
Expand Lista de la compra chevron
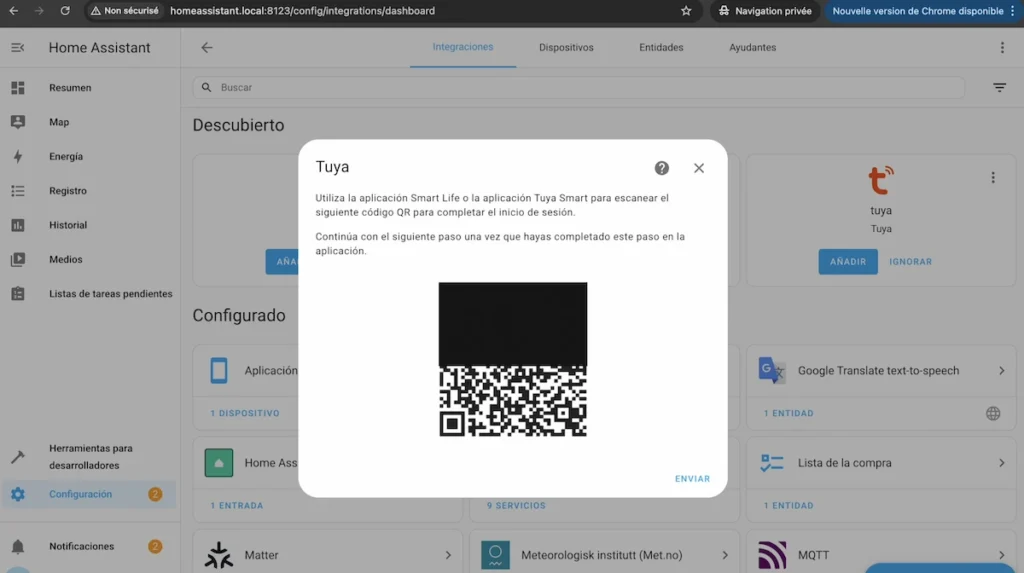[x=1001, y=463]
